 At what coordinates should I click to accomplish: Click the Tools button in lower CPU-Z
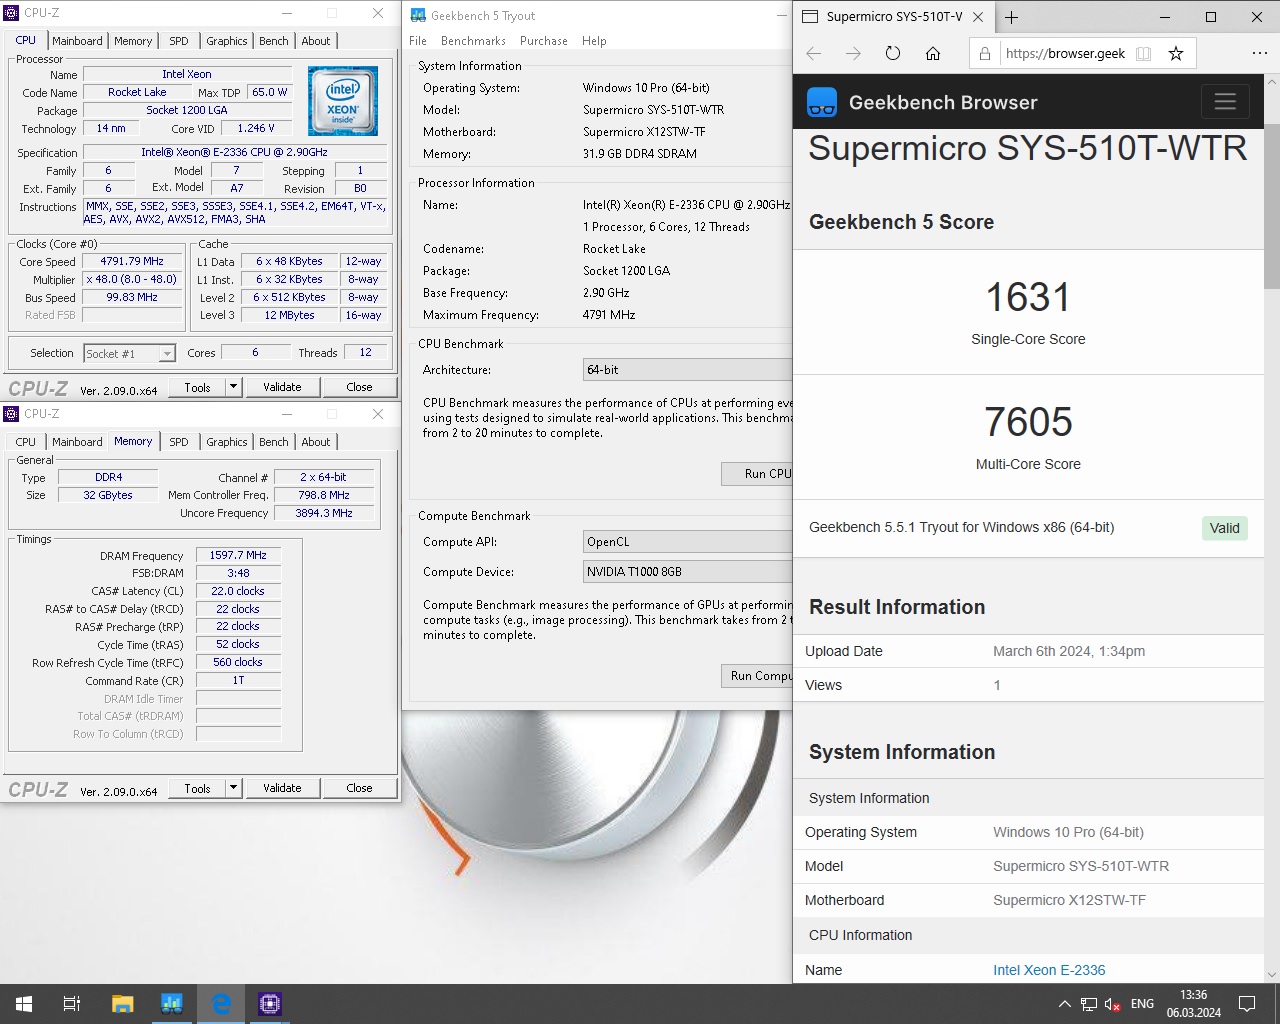[197, 788]
